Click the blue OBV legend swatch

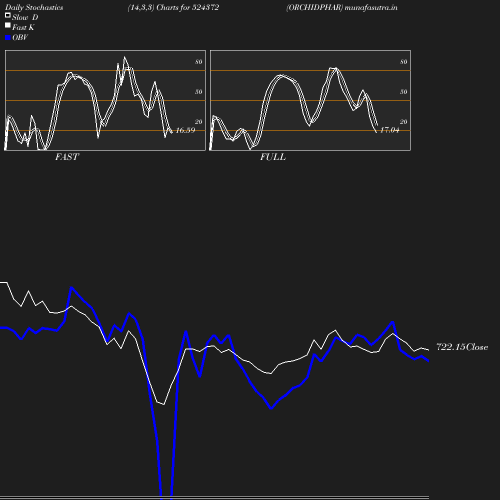point(8,38)
